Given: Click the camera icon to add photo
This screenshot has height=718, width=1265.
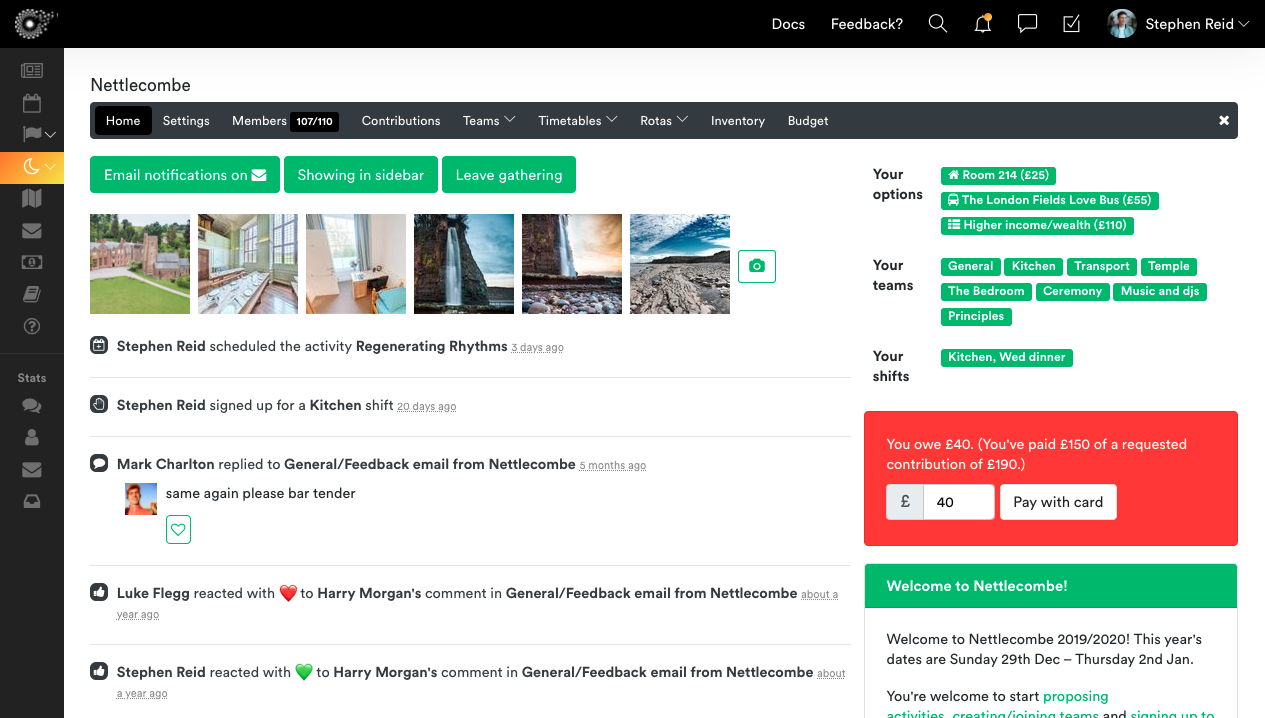Looking at the screenshot, I should (x=757, y=266).
